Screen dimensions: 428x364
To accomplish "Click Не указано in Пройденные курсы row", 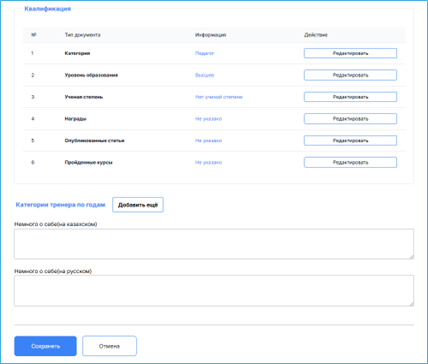I will [208, 162].
